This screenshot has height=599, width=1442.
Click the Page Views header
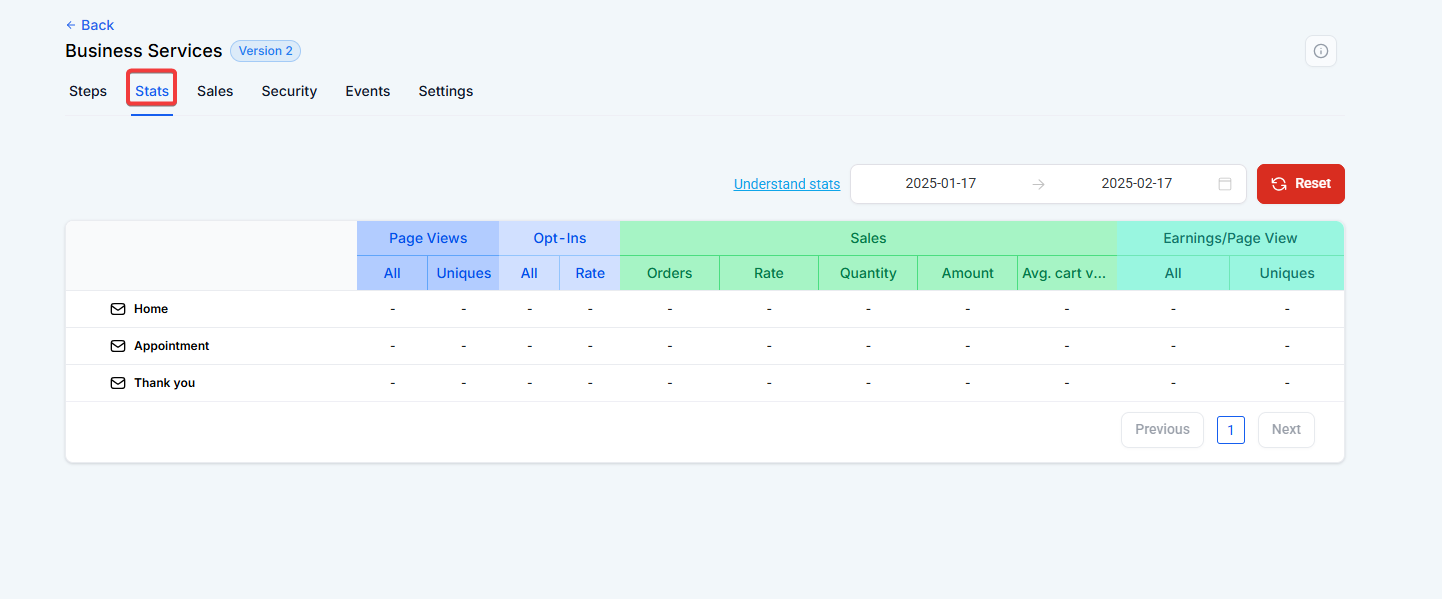428,238
